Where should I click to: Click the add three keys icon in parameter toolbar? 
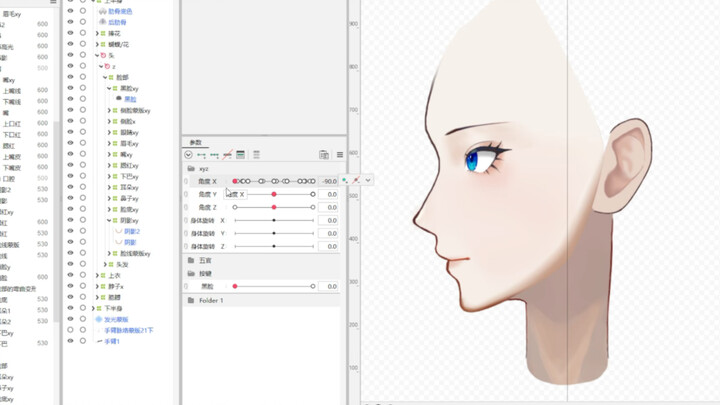click(x=215, y=155)
